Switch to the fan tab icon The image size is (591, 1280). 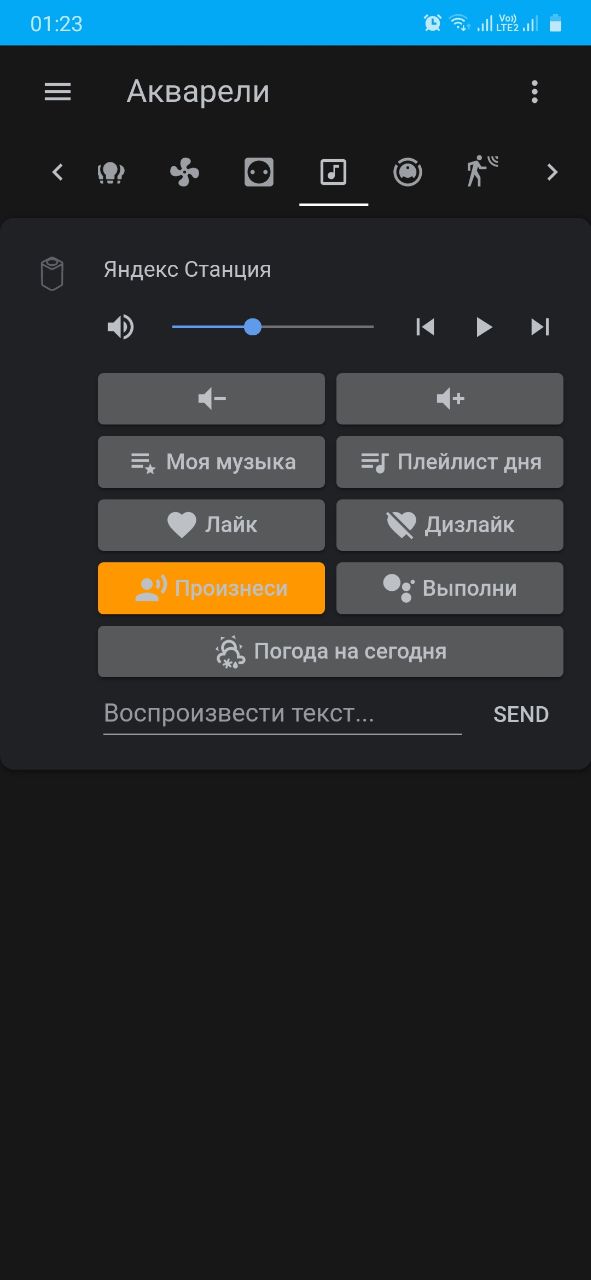coord(185,173)
